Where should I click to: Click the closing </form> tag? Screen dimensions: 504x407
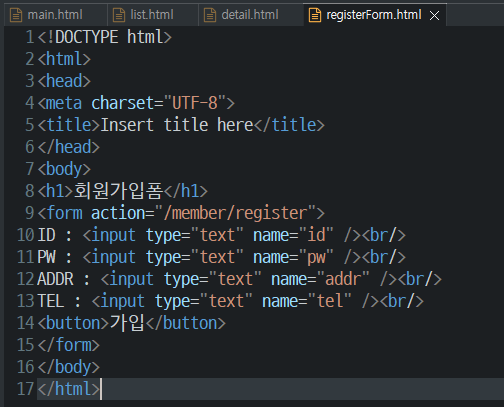[69, 345]
